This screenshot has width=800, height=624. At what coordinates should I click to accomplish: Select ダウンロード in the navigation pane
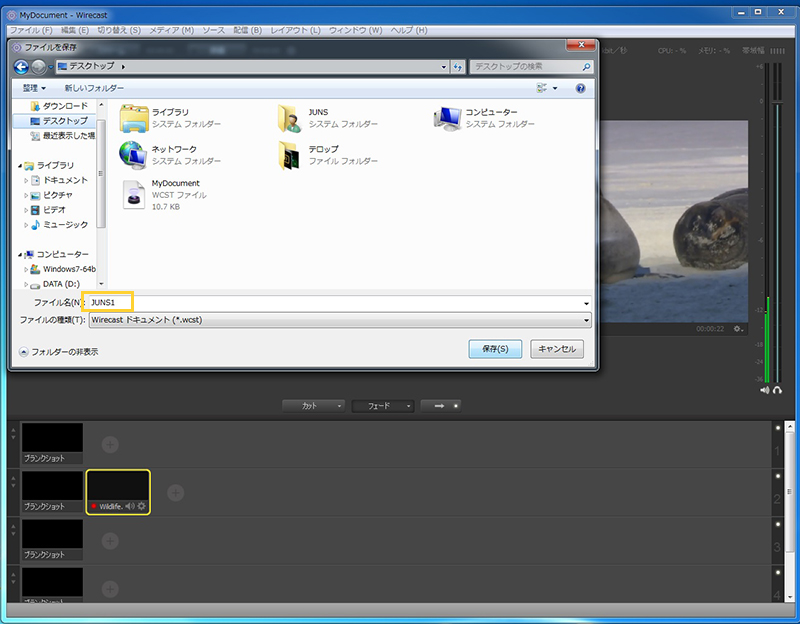(59, 106)
